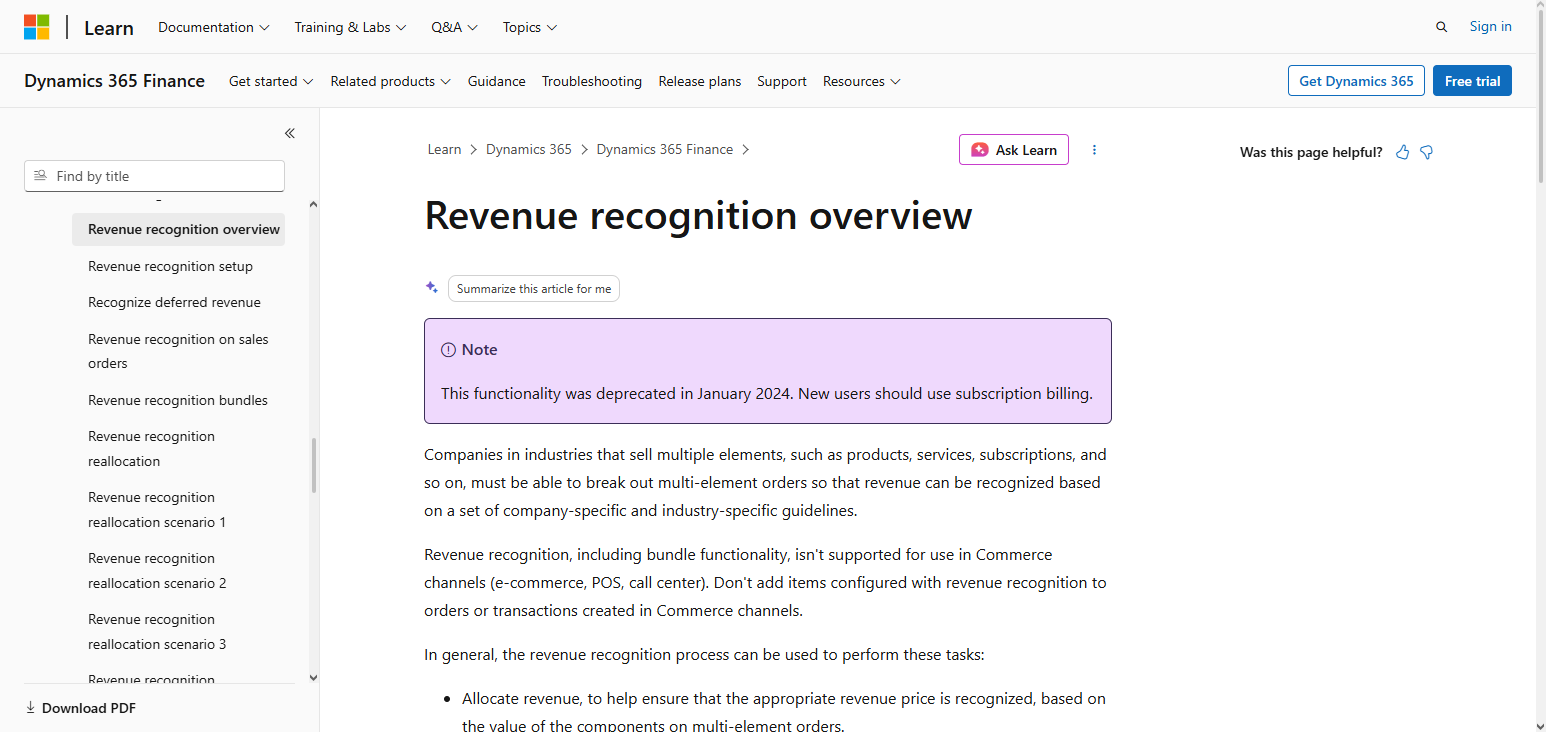Click the 'Was this page helpful?' text
Viewport: 1546px width, 732px height.
coord(1311,152)
